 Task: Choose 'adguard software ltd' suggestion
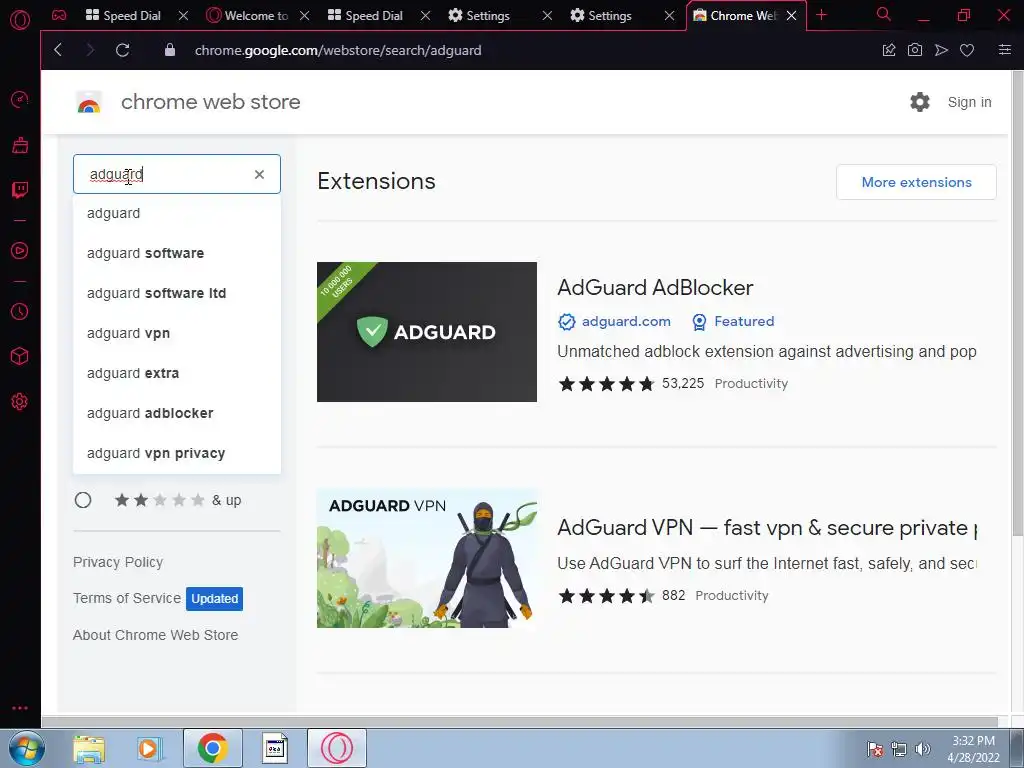(176, 293)
